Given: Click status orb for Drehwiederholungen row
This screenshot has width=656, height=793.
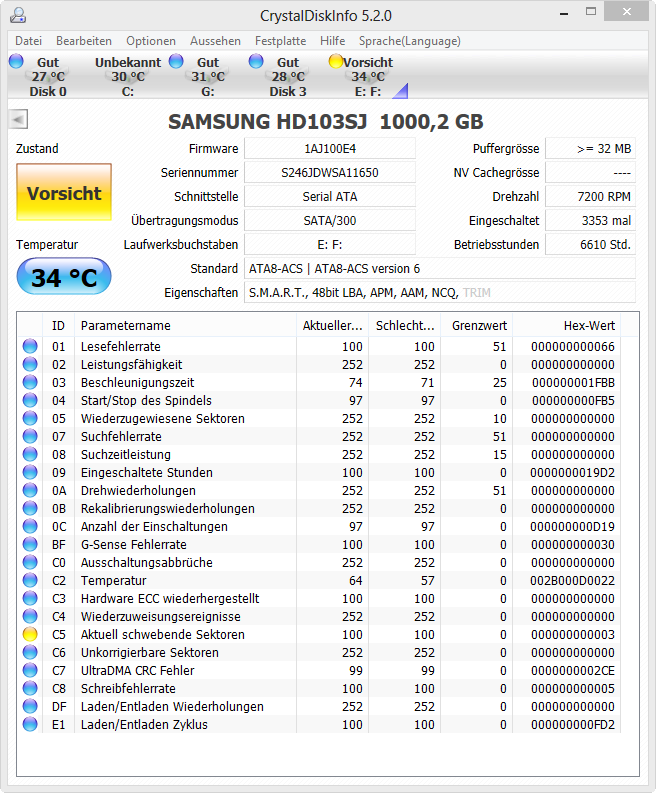Looking at the screenshot, I should tap(30, 490).
